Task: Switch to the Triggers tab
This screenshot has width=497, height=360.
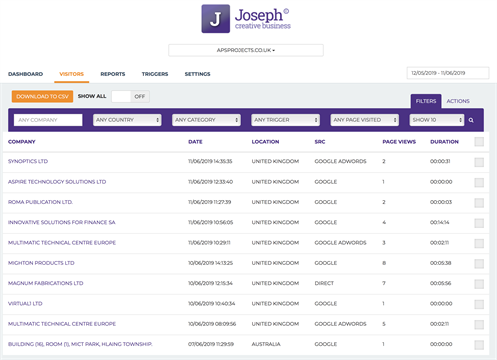Action: 155,74
